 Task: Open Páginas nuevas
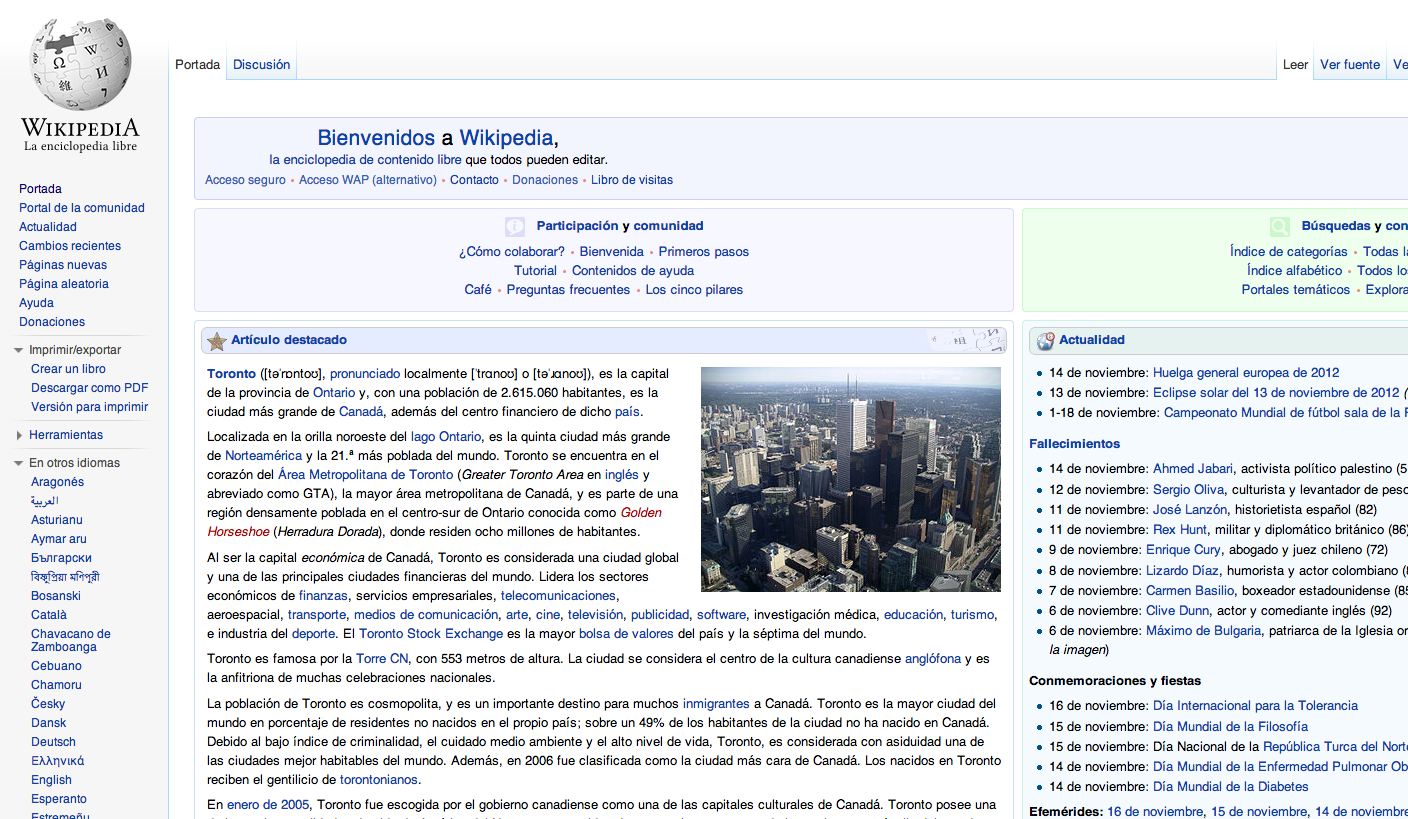(63, 265)
